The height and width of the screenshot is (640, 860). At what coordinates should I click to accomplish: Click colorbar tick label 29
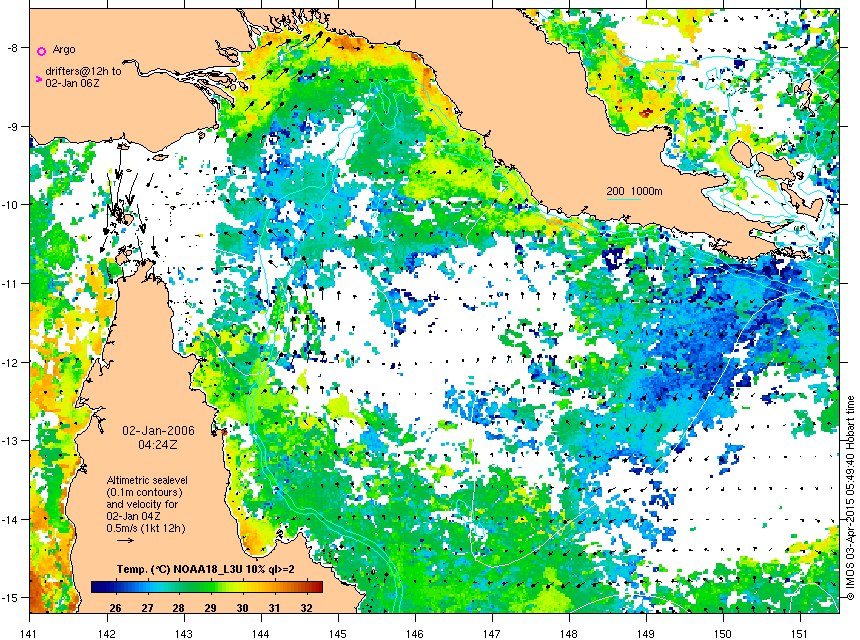pyautogui.click(x=211, y=608)
